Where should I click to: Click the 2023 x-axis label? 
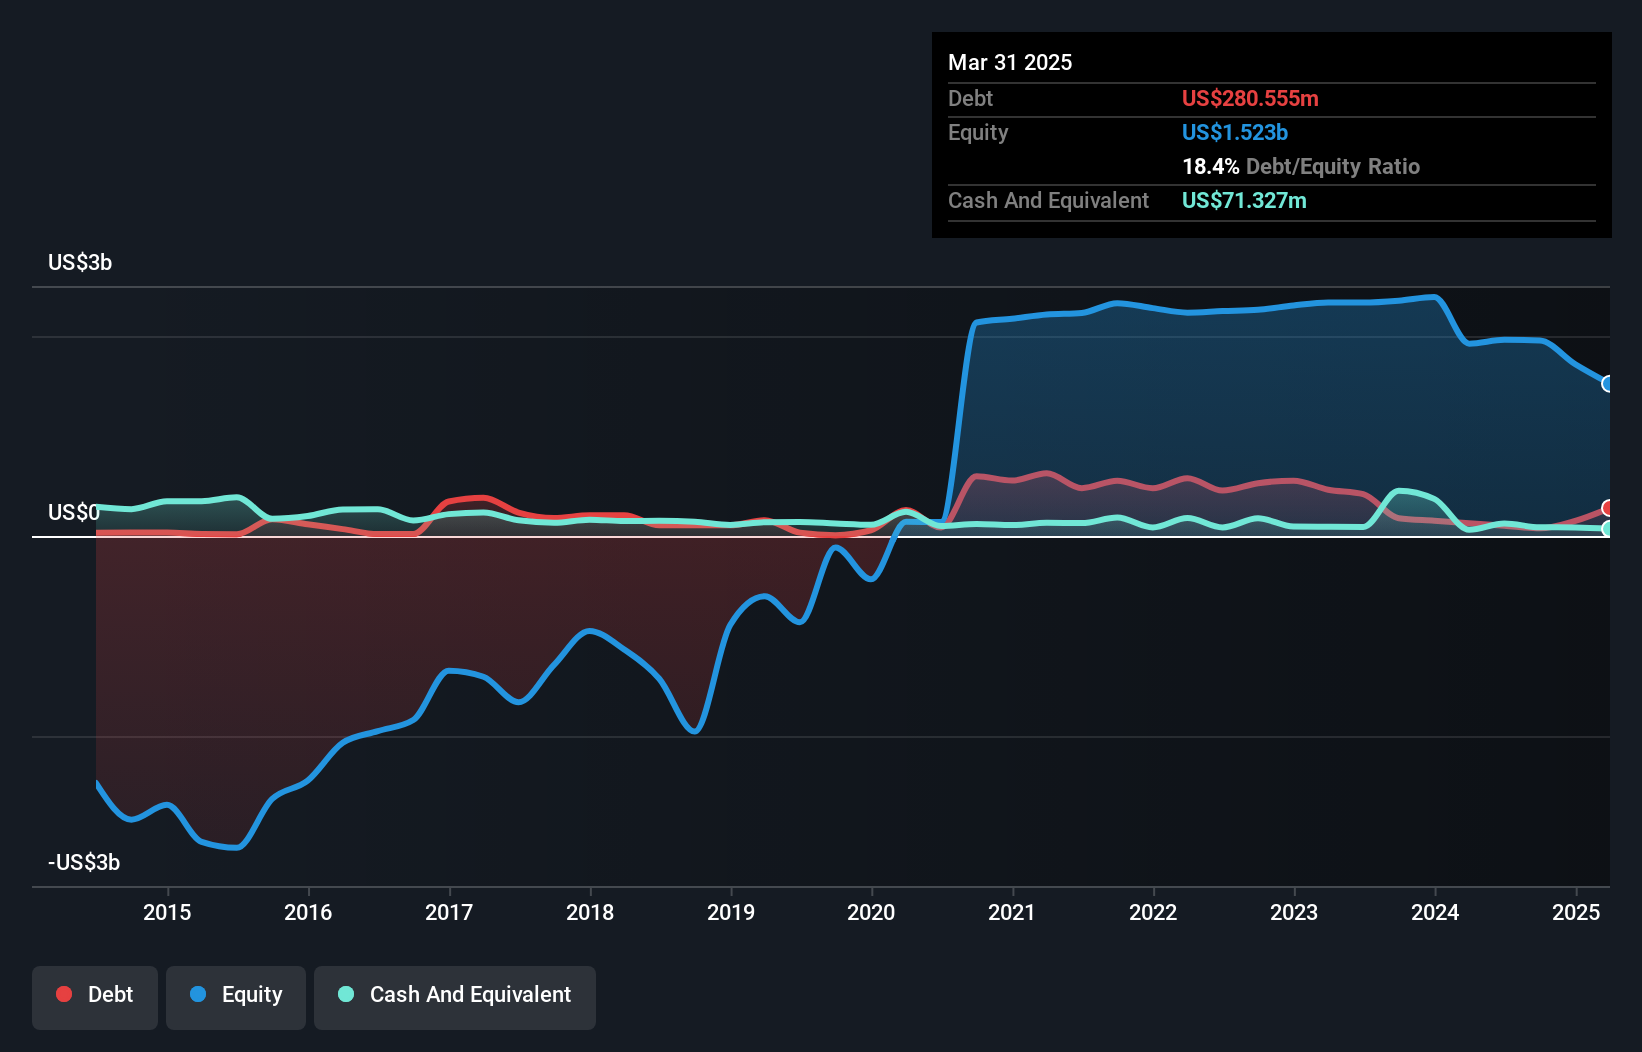[1294, 912]
